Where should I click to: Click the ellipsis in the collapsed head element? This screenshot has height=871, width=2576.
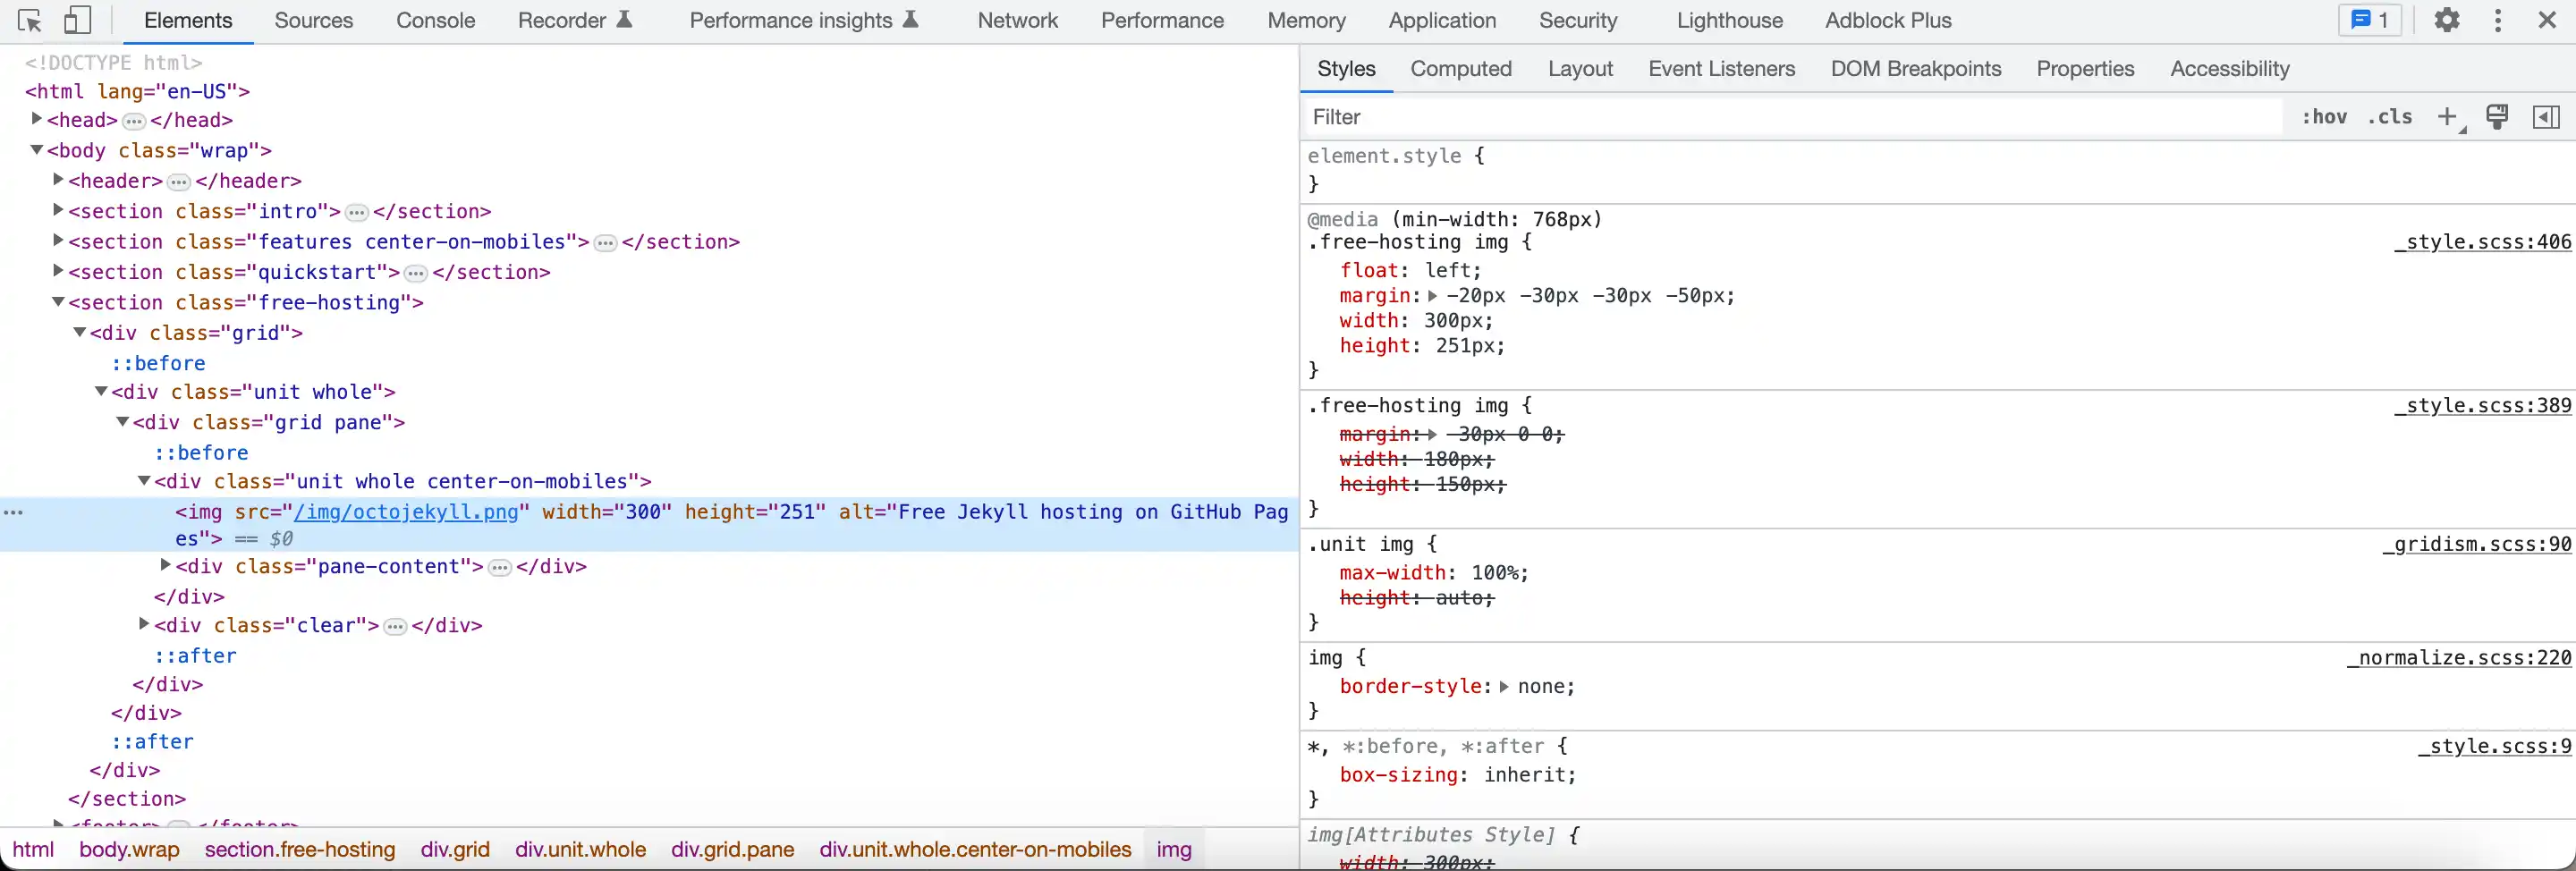coord(134,121)
